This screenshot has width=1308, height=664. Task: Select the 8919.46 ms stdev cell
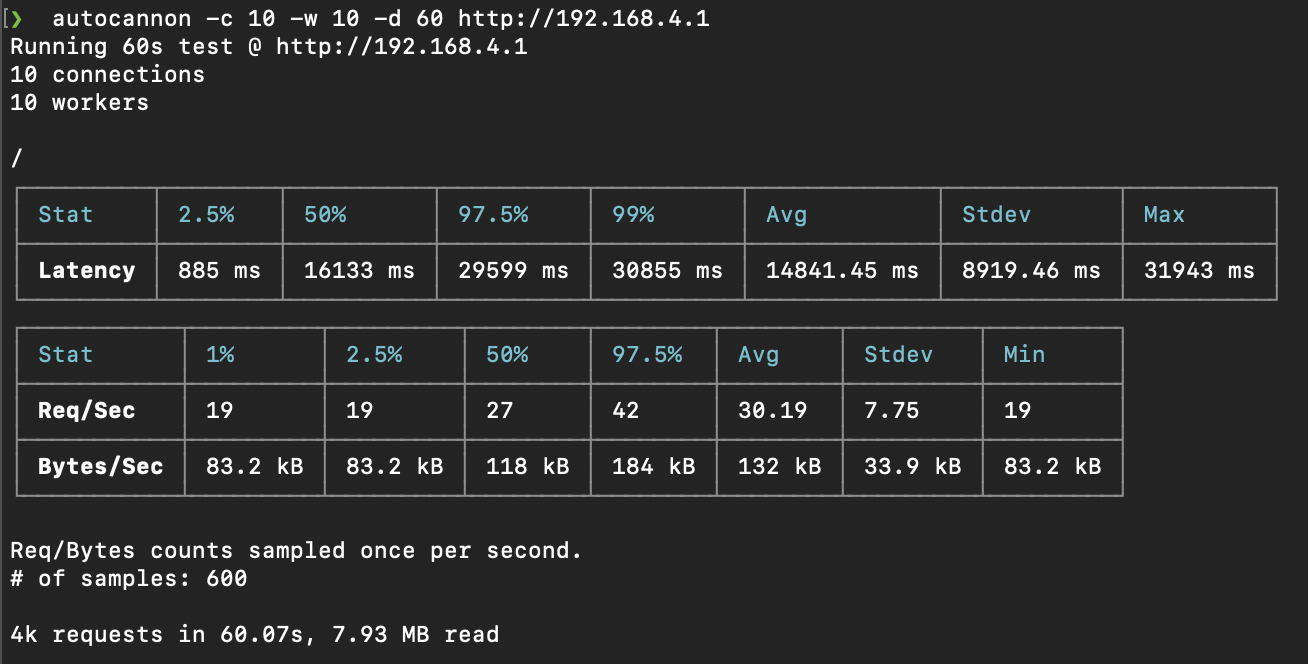(x=1031, y=271)
